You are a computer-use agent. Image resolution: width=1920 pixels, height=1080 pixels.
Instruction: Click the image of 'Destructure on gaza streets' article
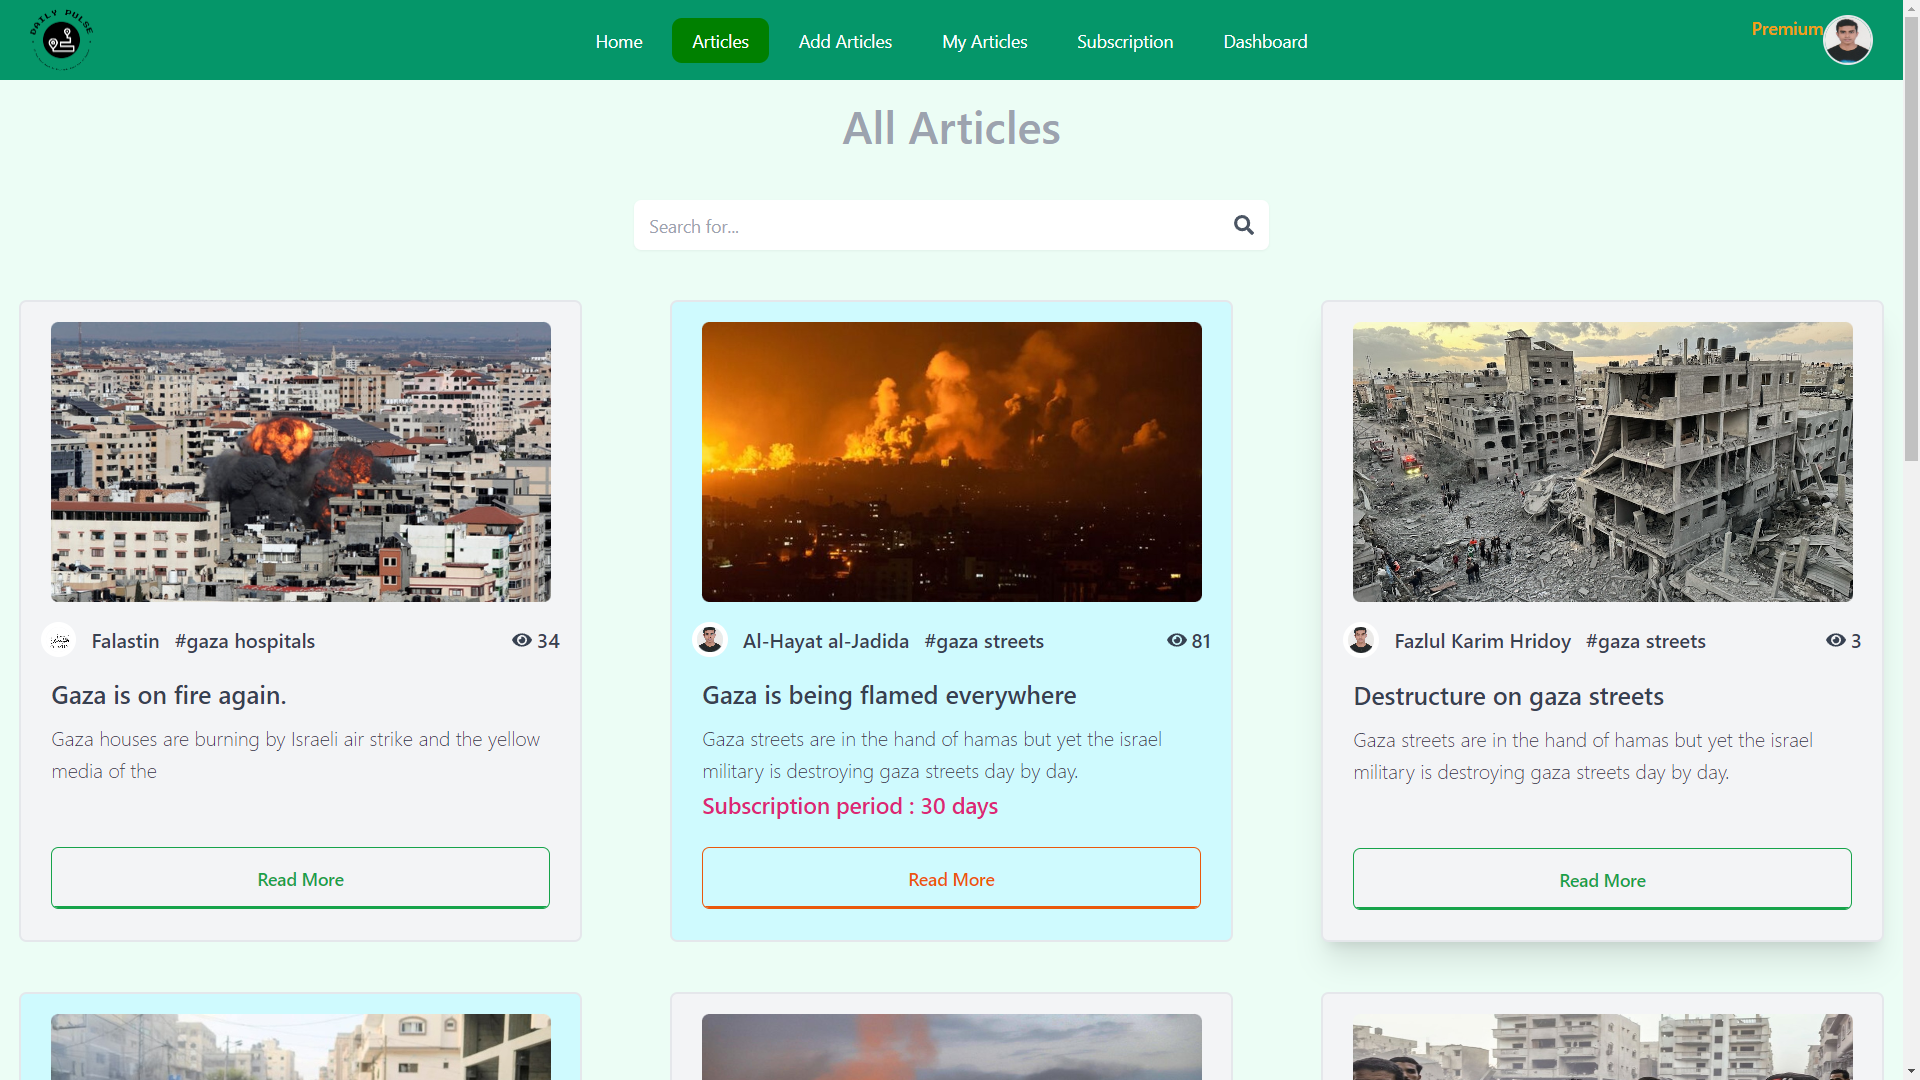click(1601, 461)
